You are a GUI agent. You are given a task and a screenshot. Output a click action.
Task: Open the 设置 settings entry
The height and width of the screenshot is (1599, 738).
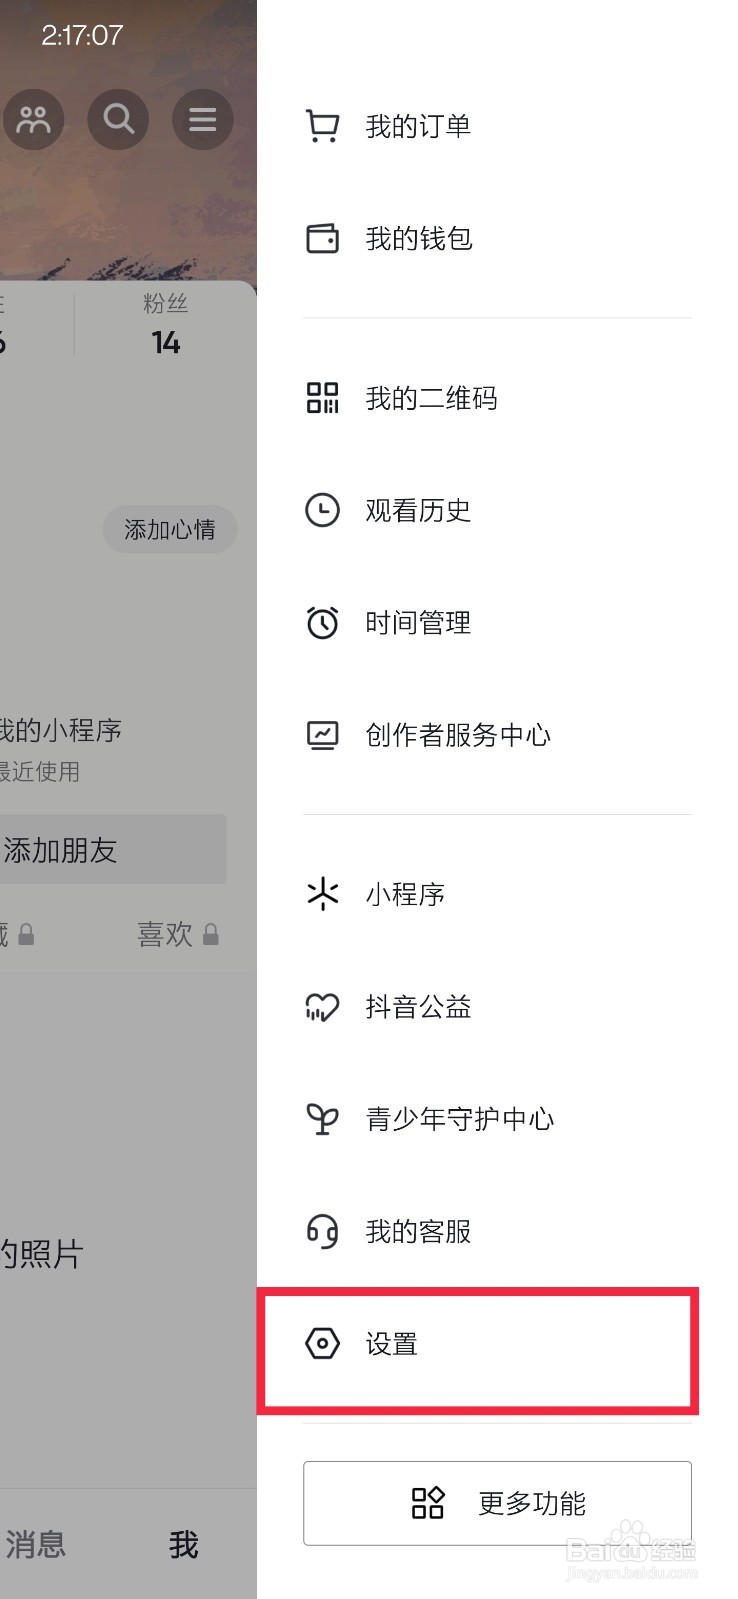click(480, 1345)
